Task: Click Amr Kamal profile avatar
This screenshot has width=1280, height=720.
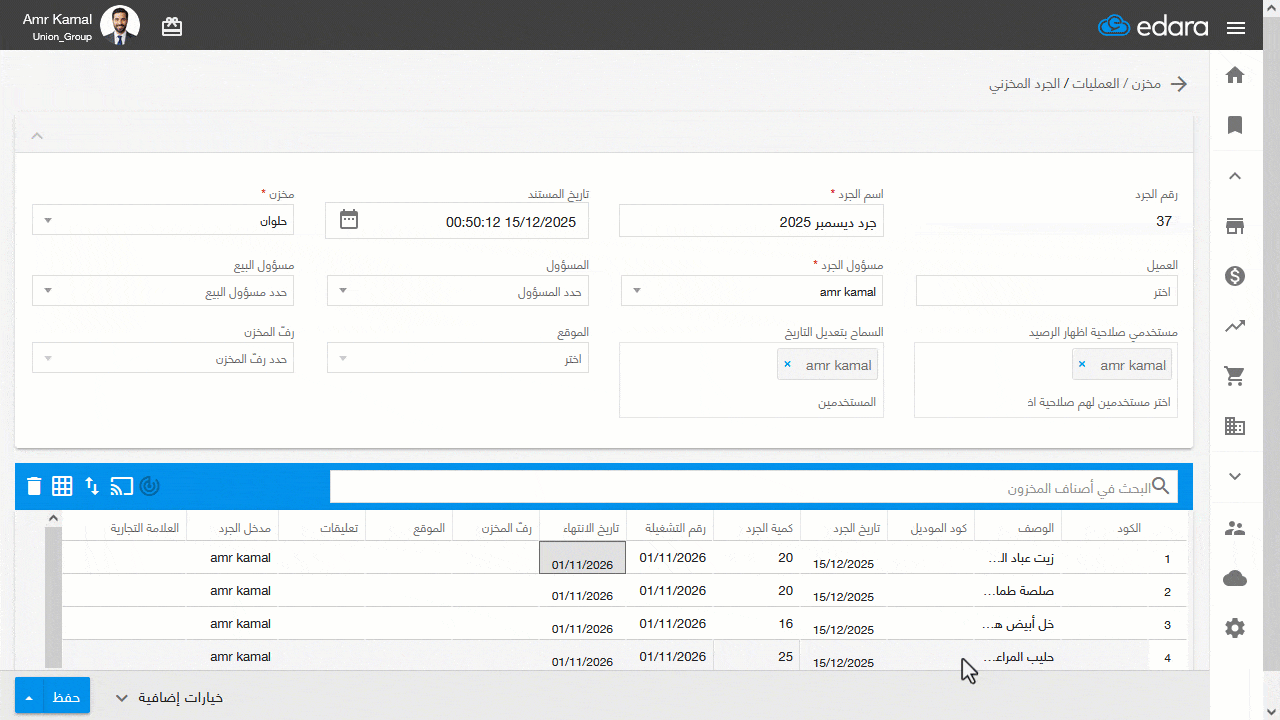Action: coord(120,26)
